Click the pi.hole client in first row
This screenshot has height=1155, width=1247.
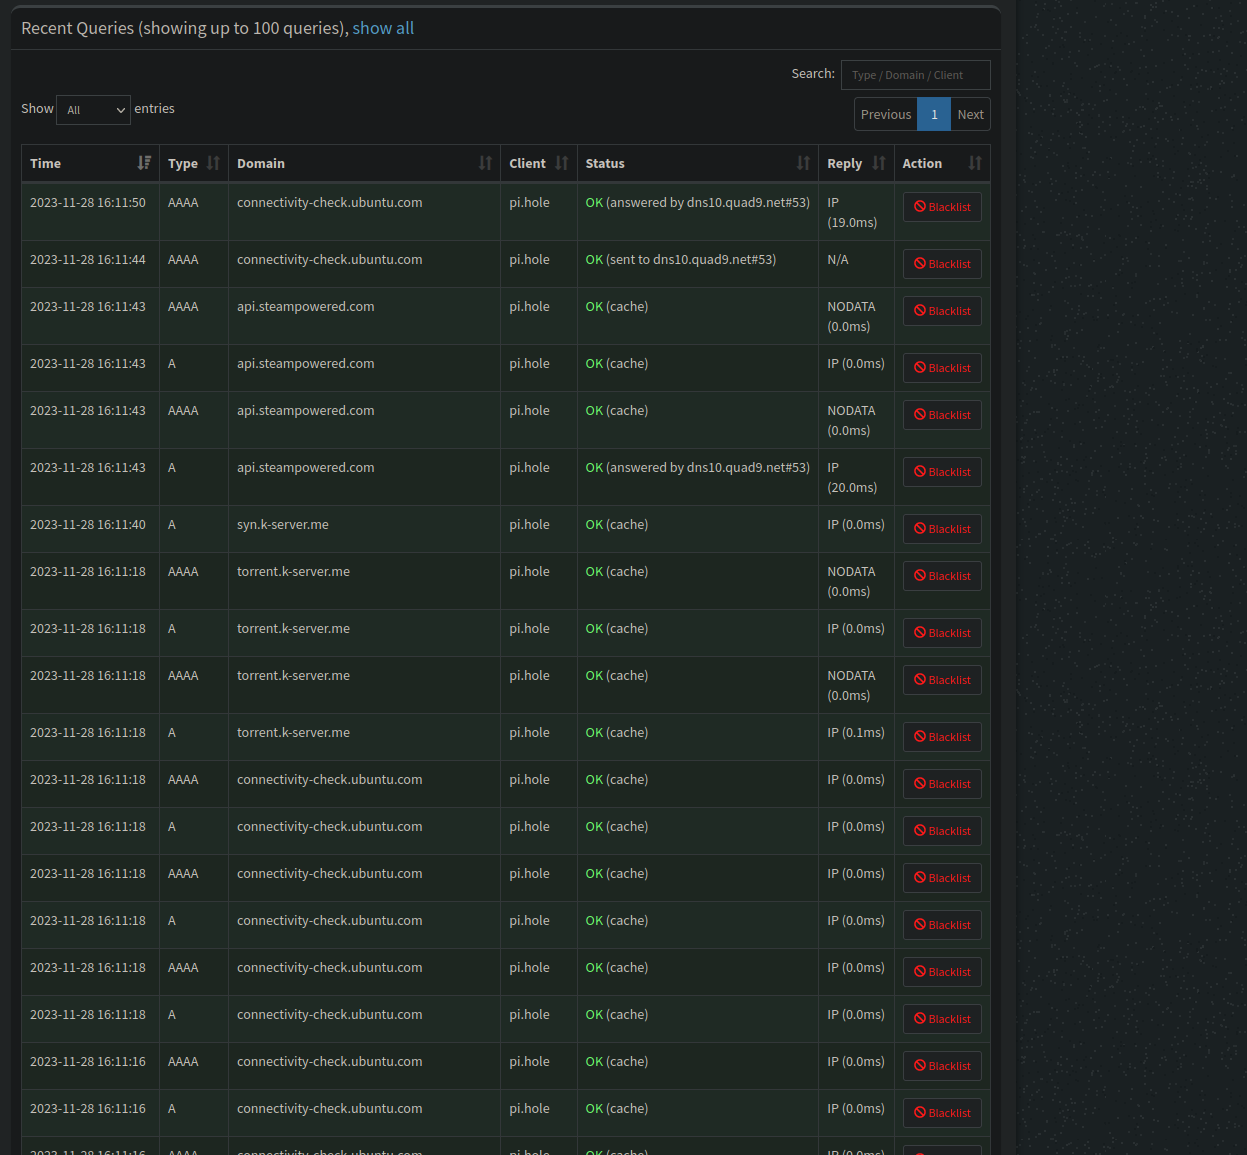(529, 203)
